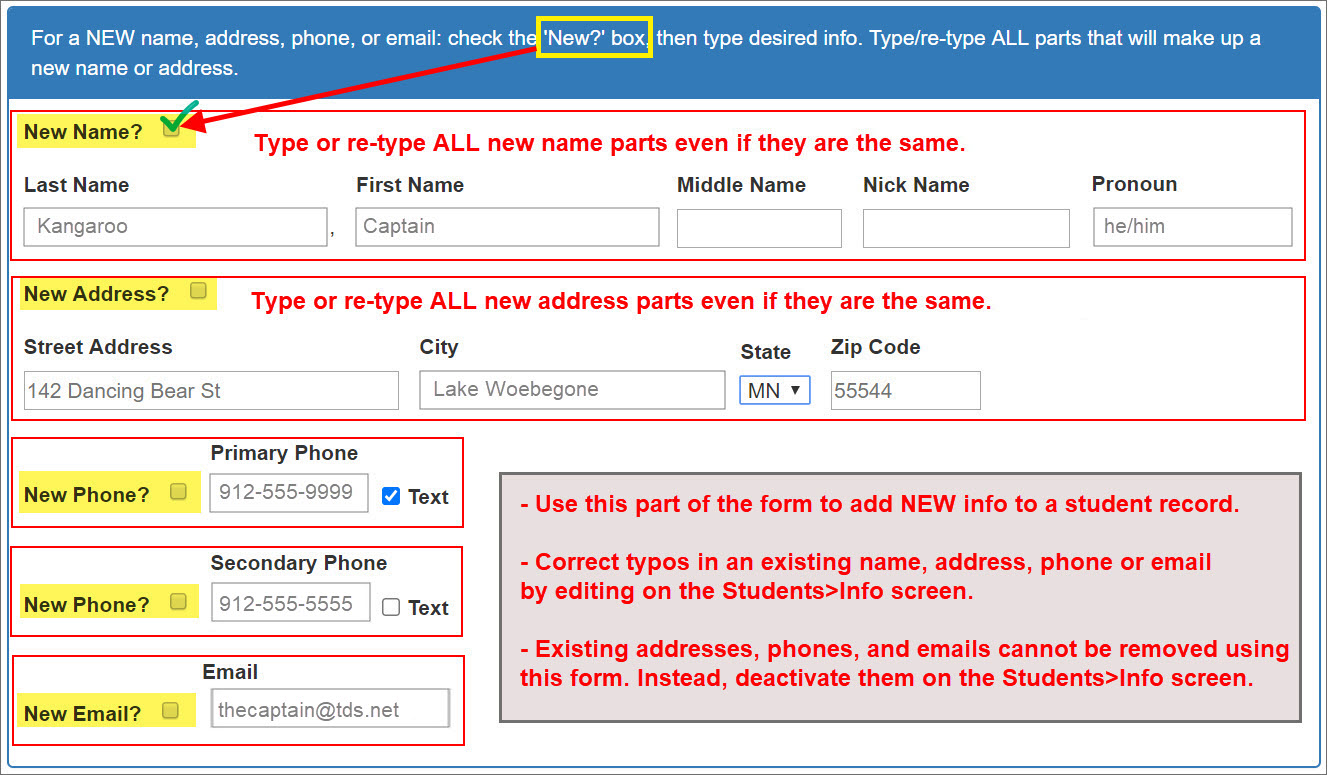This screenshot has height=775, width=1331.
Task: Open the State dropdown showing MN
Action: point(774,390)
